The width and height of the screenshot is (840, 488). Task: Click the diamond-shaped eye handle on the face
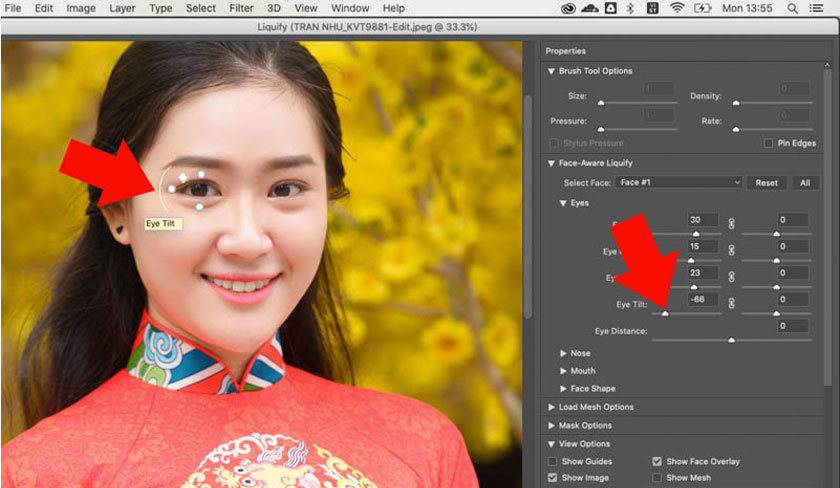click(x=183, y=177)
